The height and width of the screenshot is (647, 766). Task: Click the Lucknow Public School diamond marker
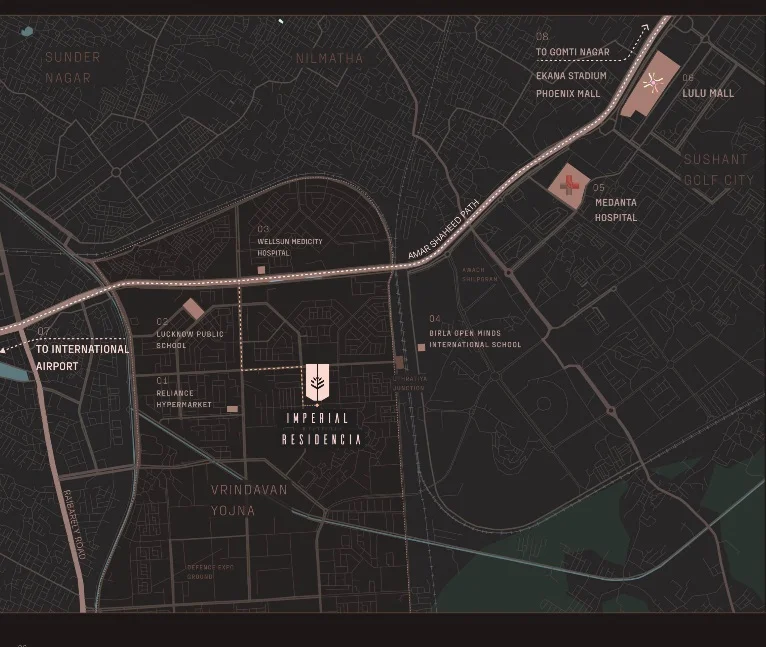(x=194, y=309)
